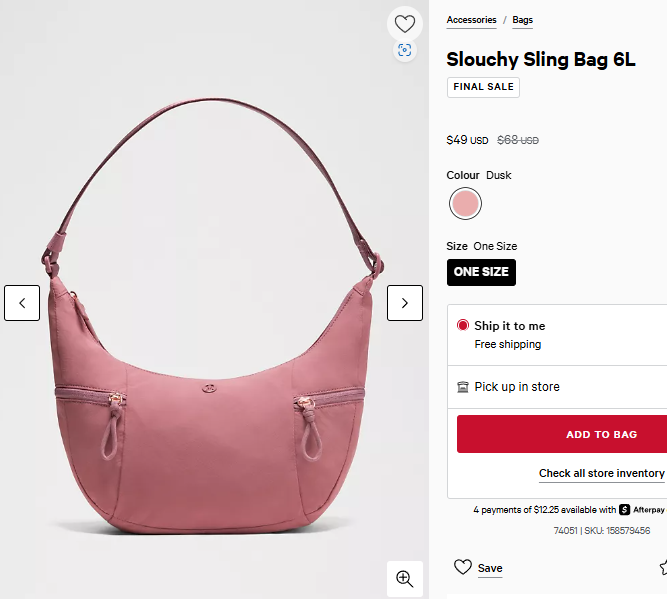Click the store icon beside Pick up in store

(462, 387)
